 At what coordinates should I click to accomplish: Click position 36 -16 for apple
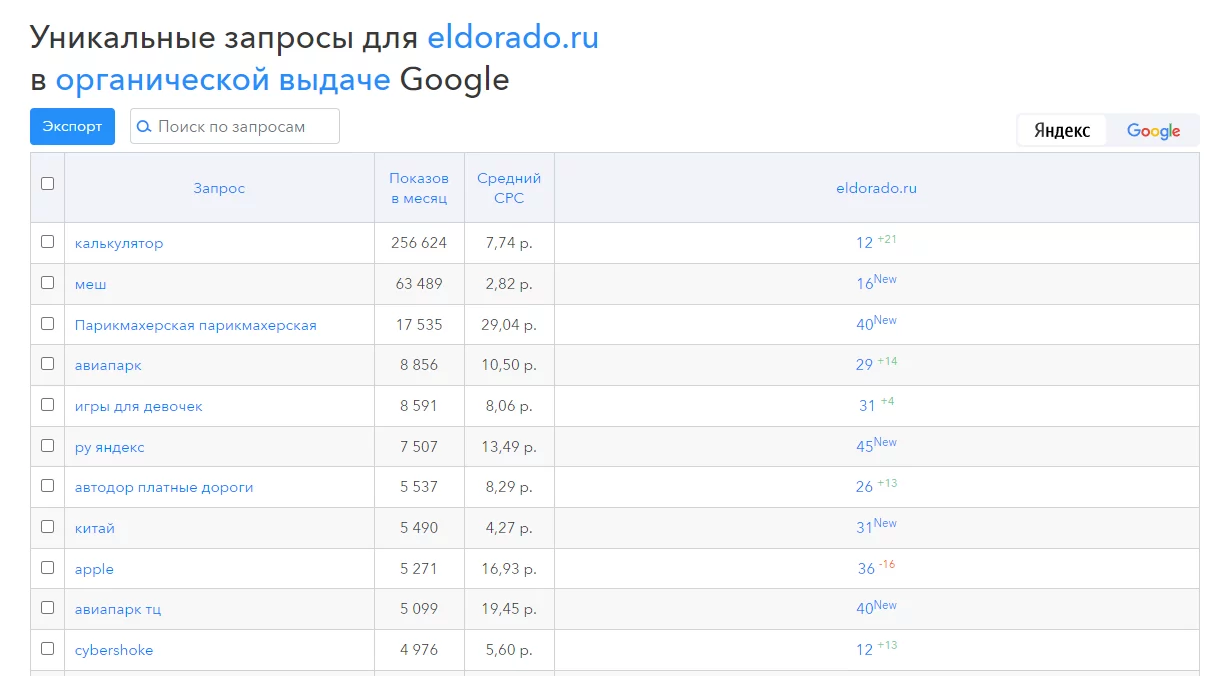(876, 568)
